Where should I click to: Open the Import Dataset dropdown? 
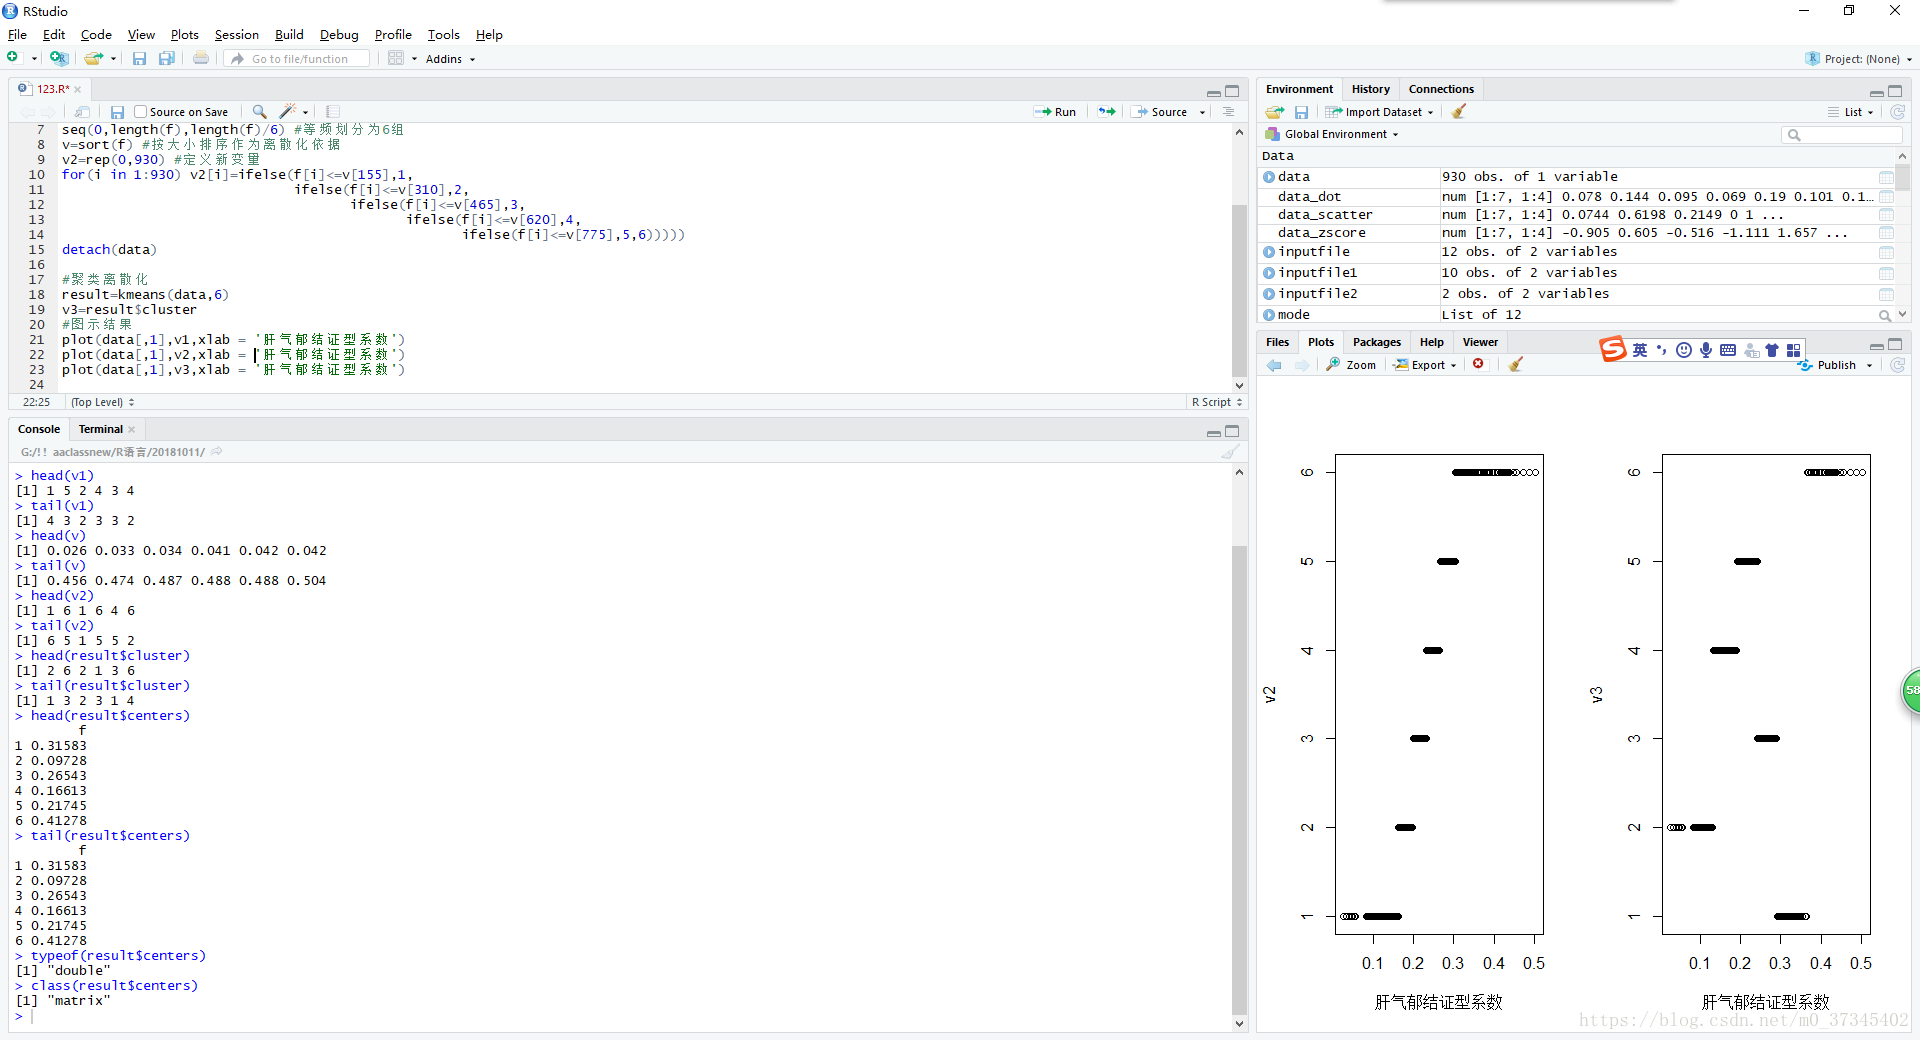pos(1381,112)
